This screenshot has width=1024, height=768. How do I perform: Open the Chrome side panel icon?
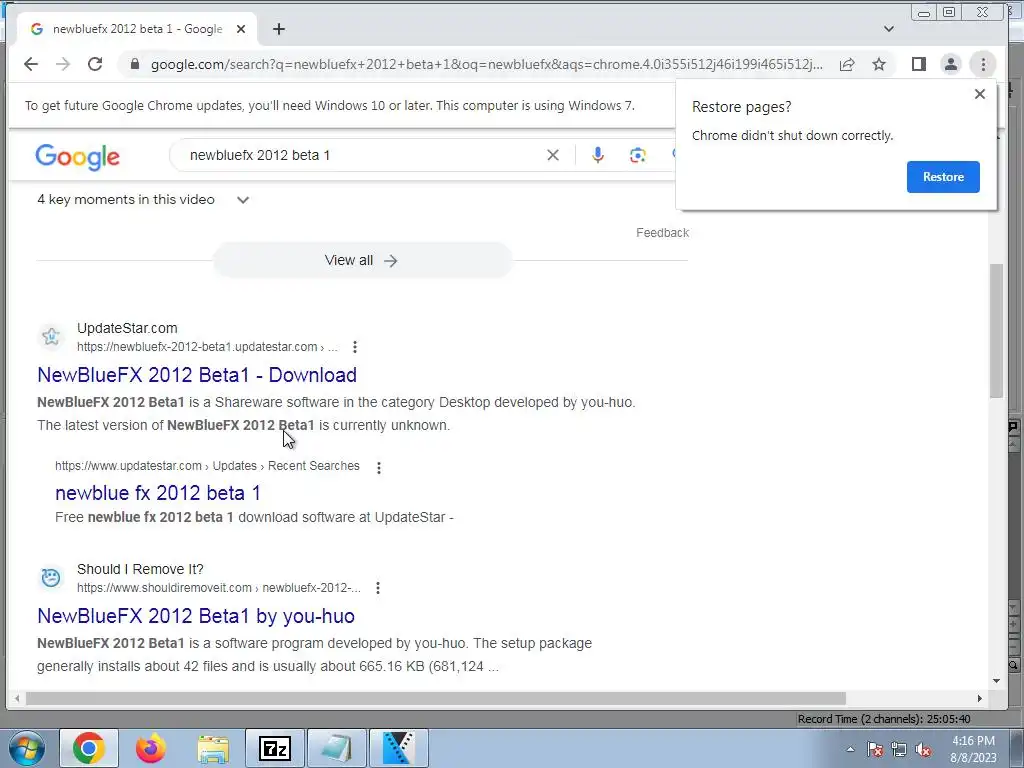[x=919, y=64]
